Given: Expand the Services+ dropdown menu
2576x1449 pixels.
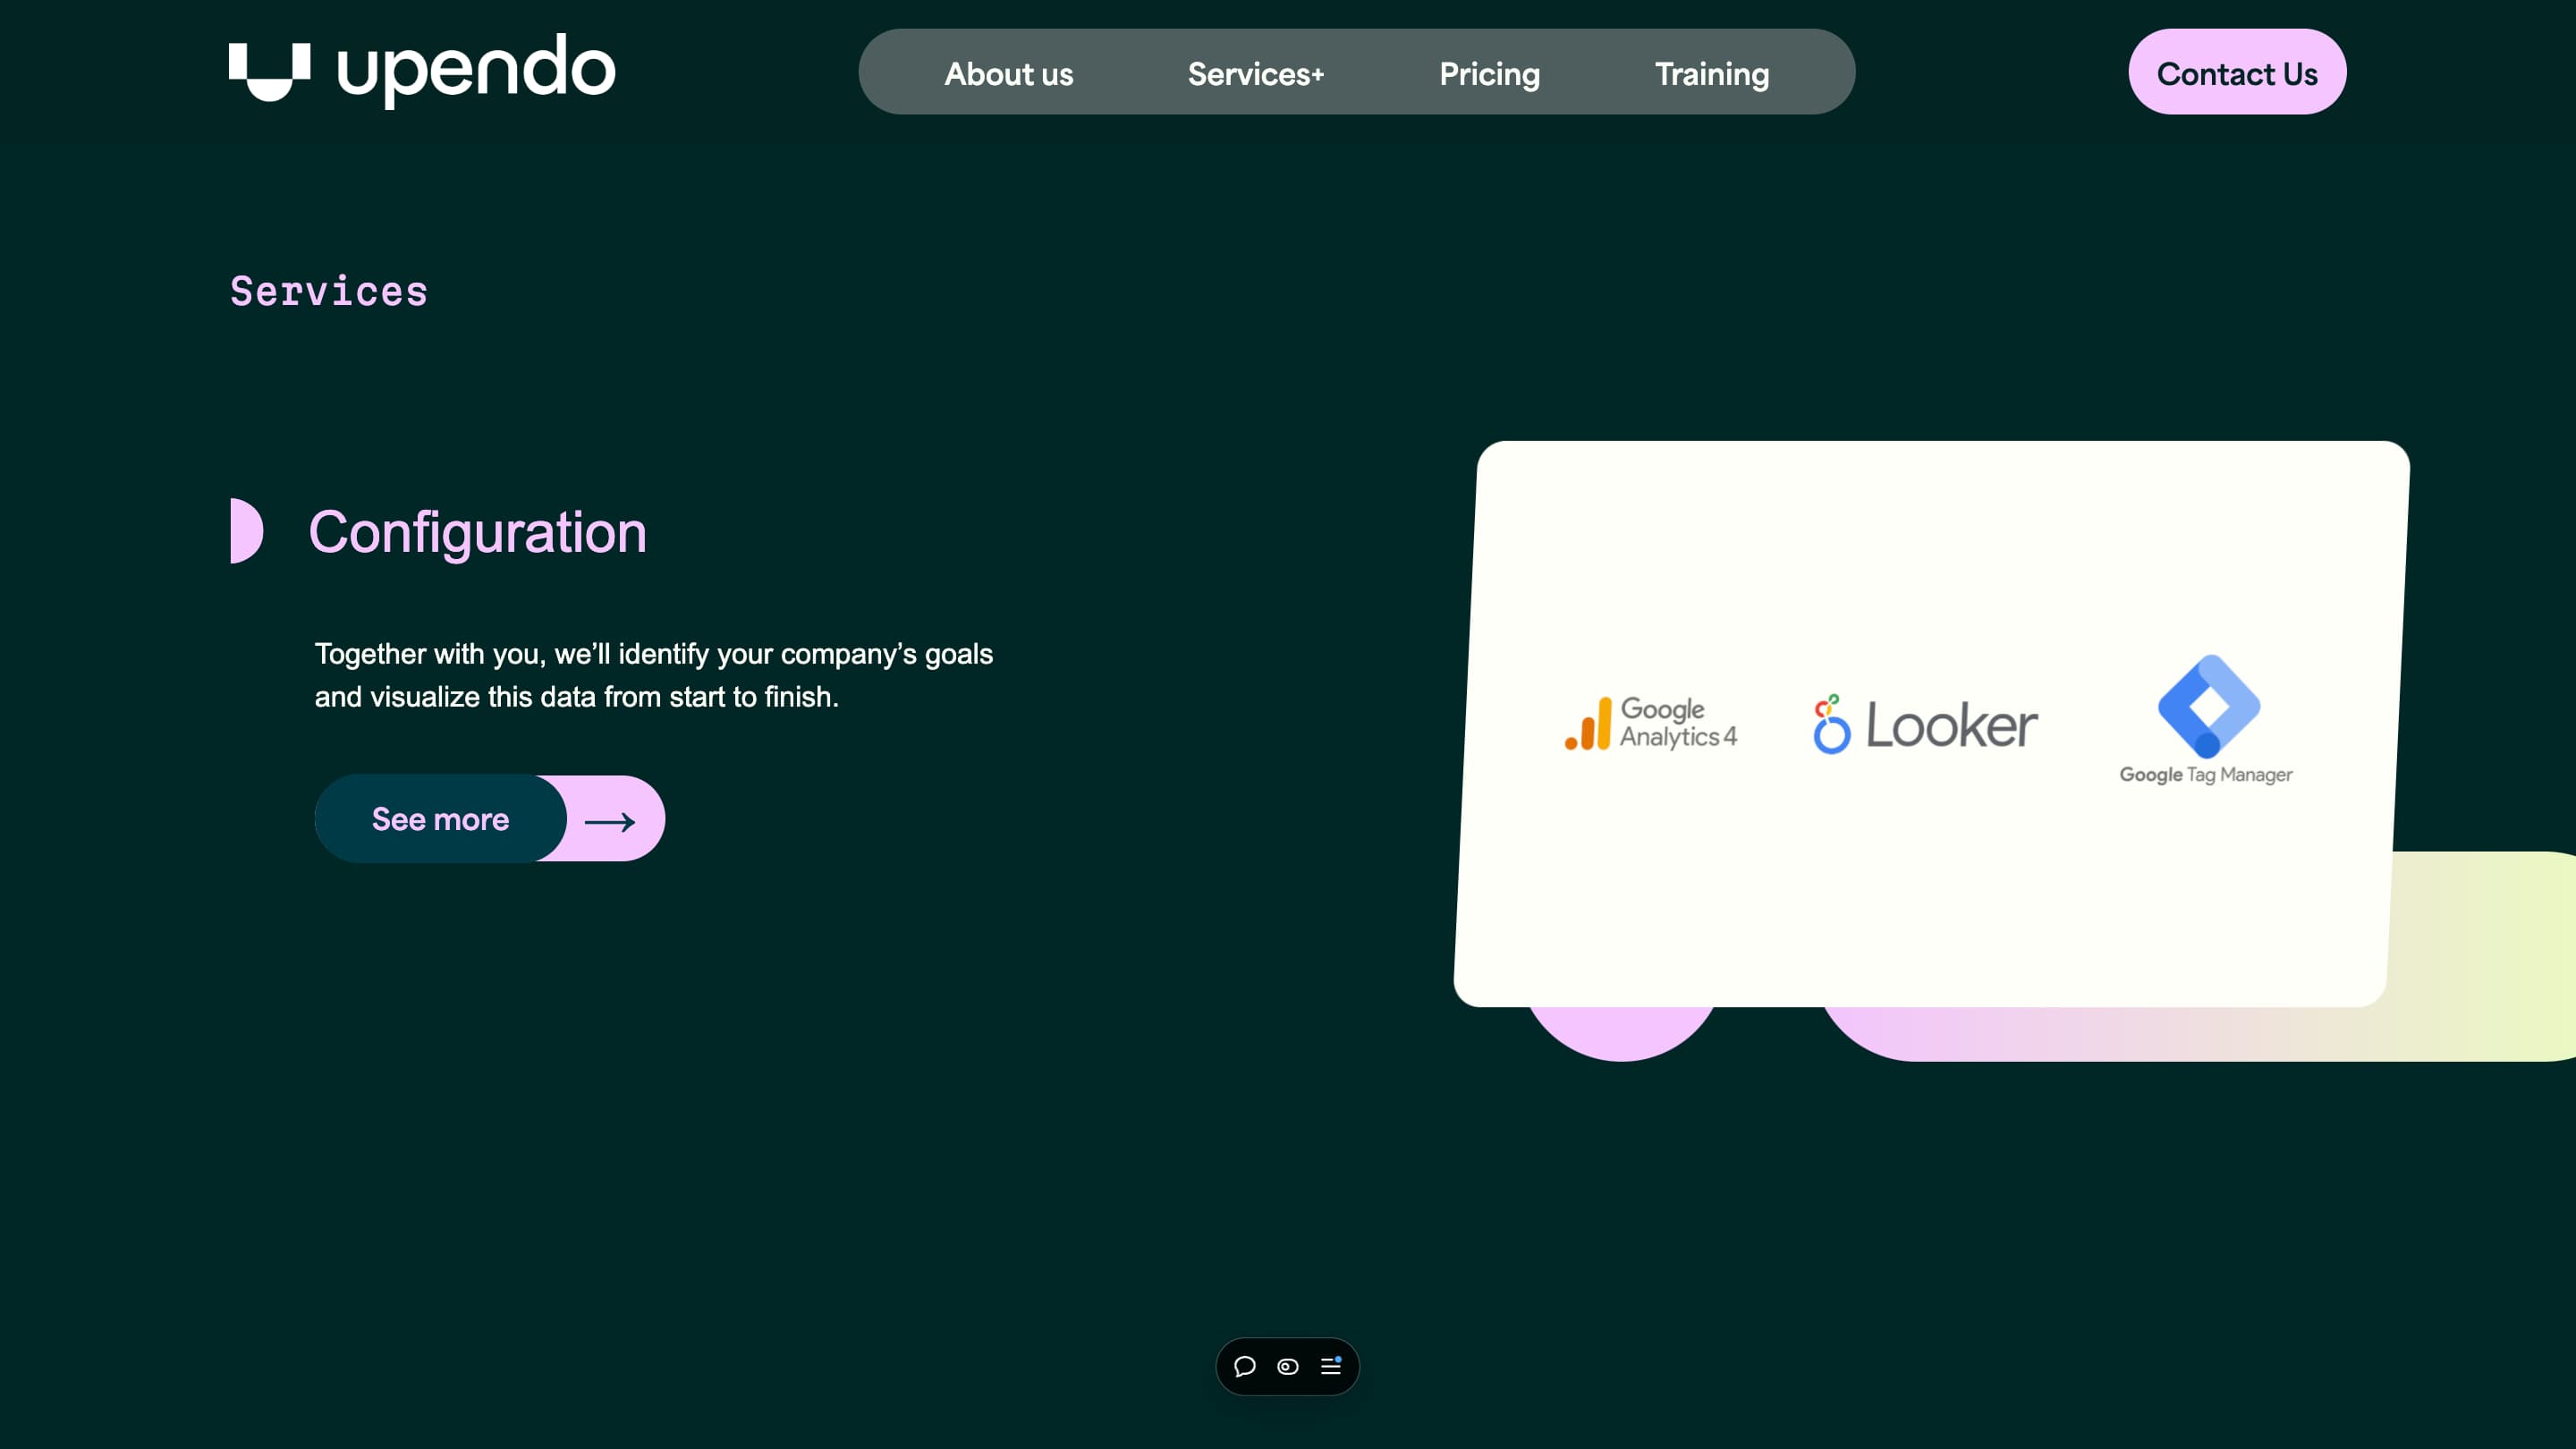Looking at the screenshot, I should point(1255,73).
